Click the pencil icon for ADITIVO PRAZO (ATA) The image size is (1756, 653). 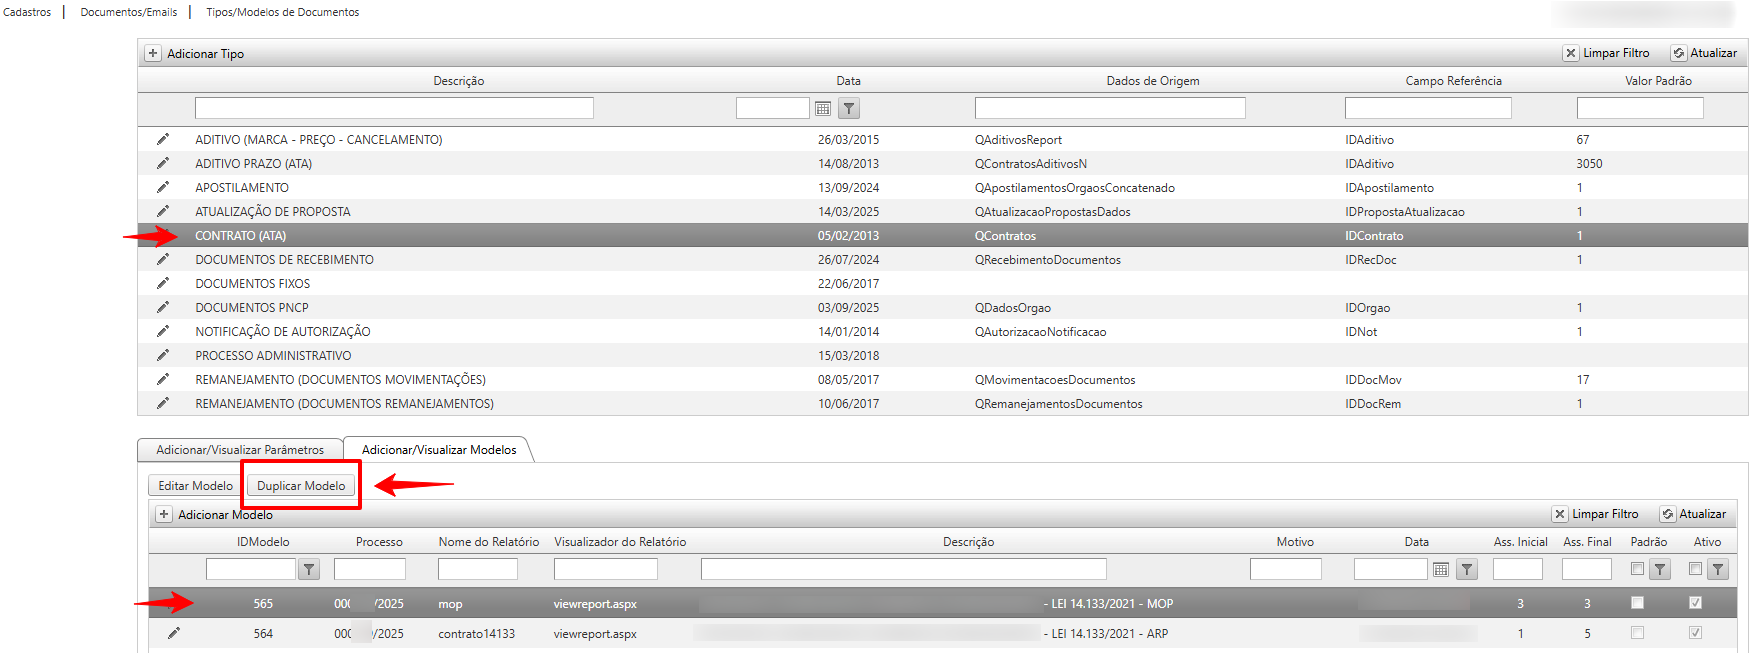click(163, 163)
